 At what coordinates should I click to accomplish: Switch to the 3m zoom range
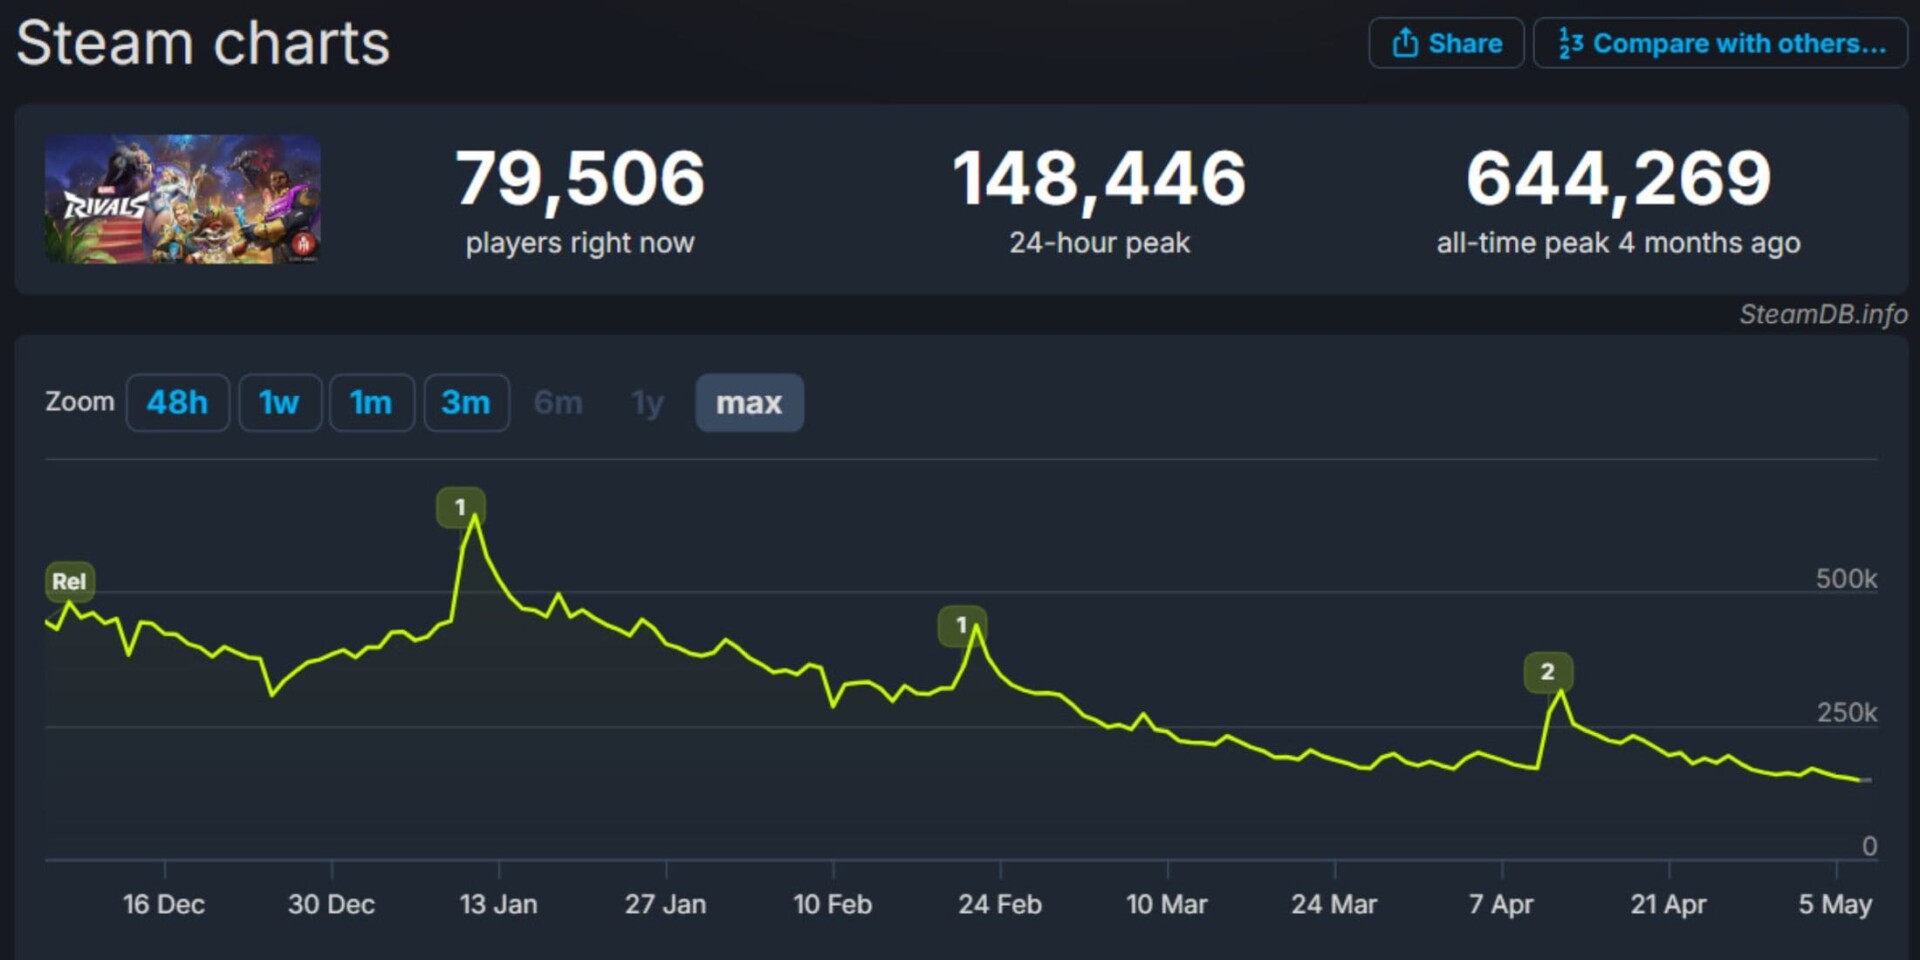tap(466, 402)
